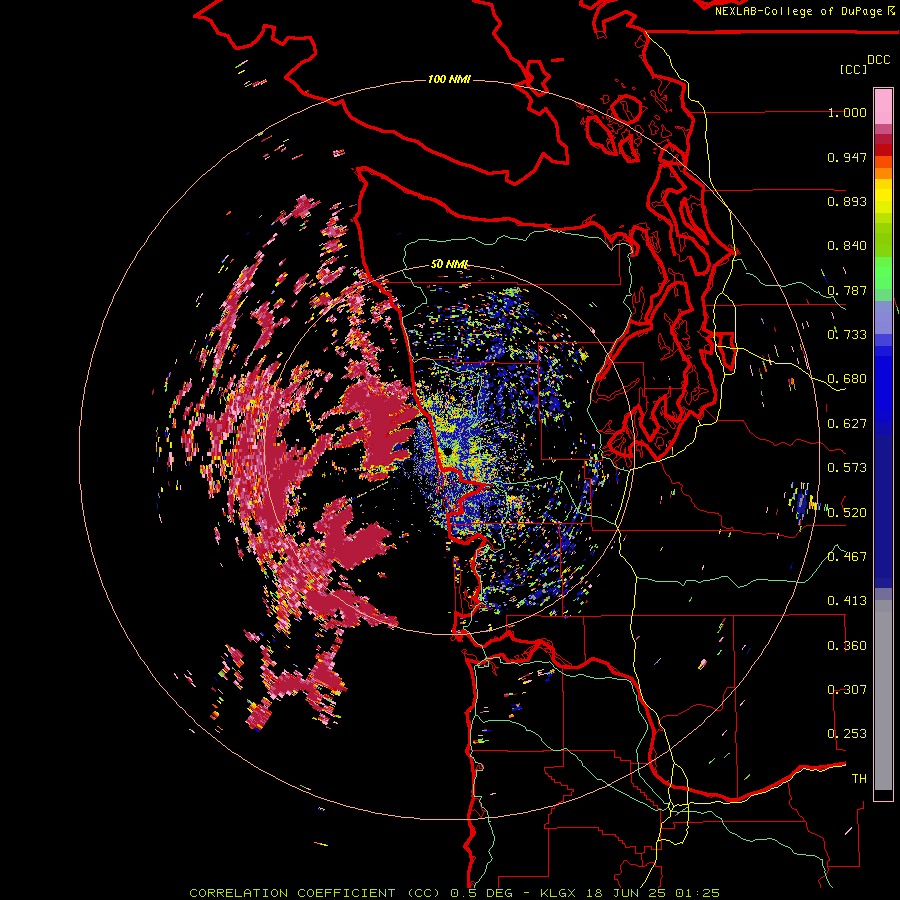
Task: Click the NEXLAB-College of DuPage watermark text
Action: (x=805, y=11)
